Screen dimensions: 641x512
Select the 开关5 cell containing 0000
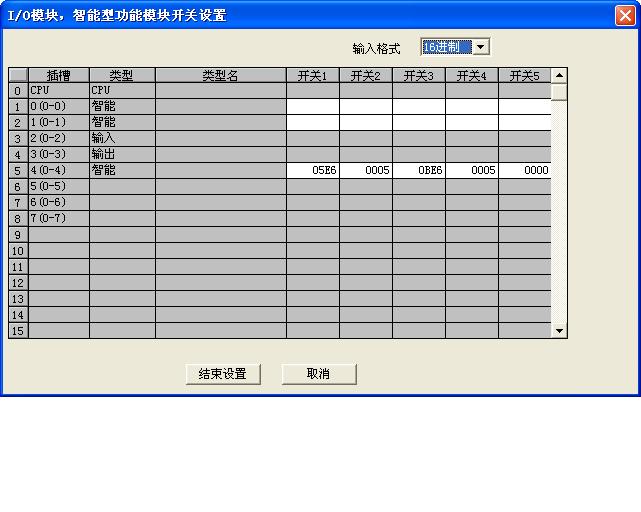point(525,171)
